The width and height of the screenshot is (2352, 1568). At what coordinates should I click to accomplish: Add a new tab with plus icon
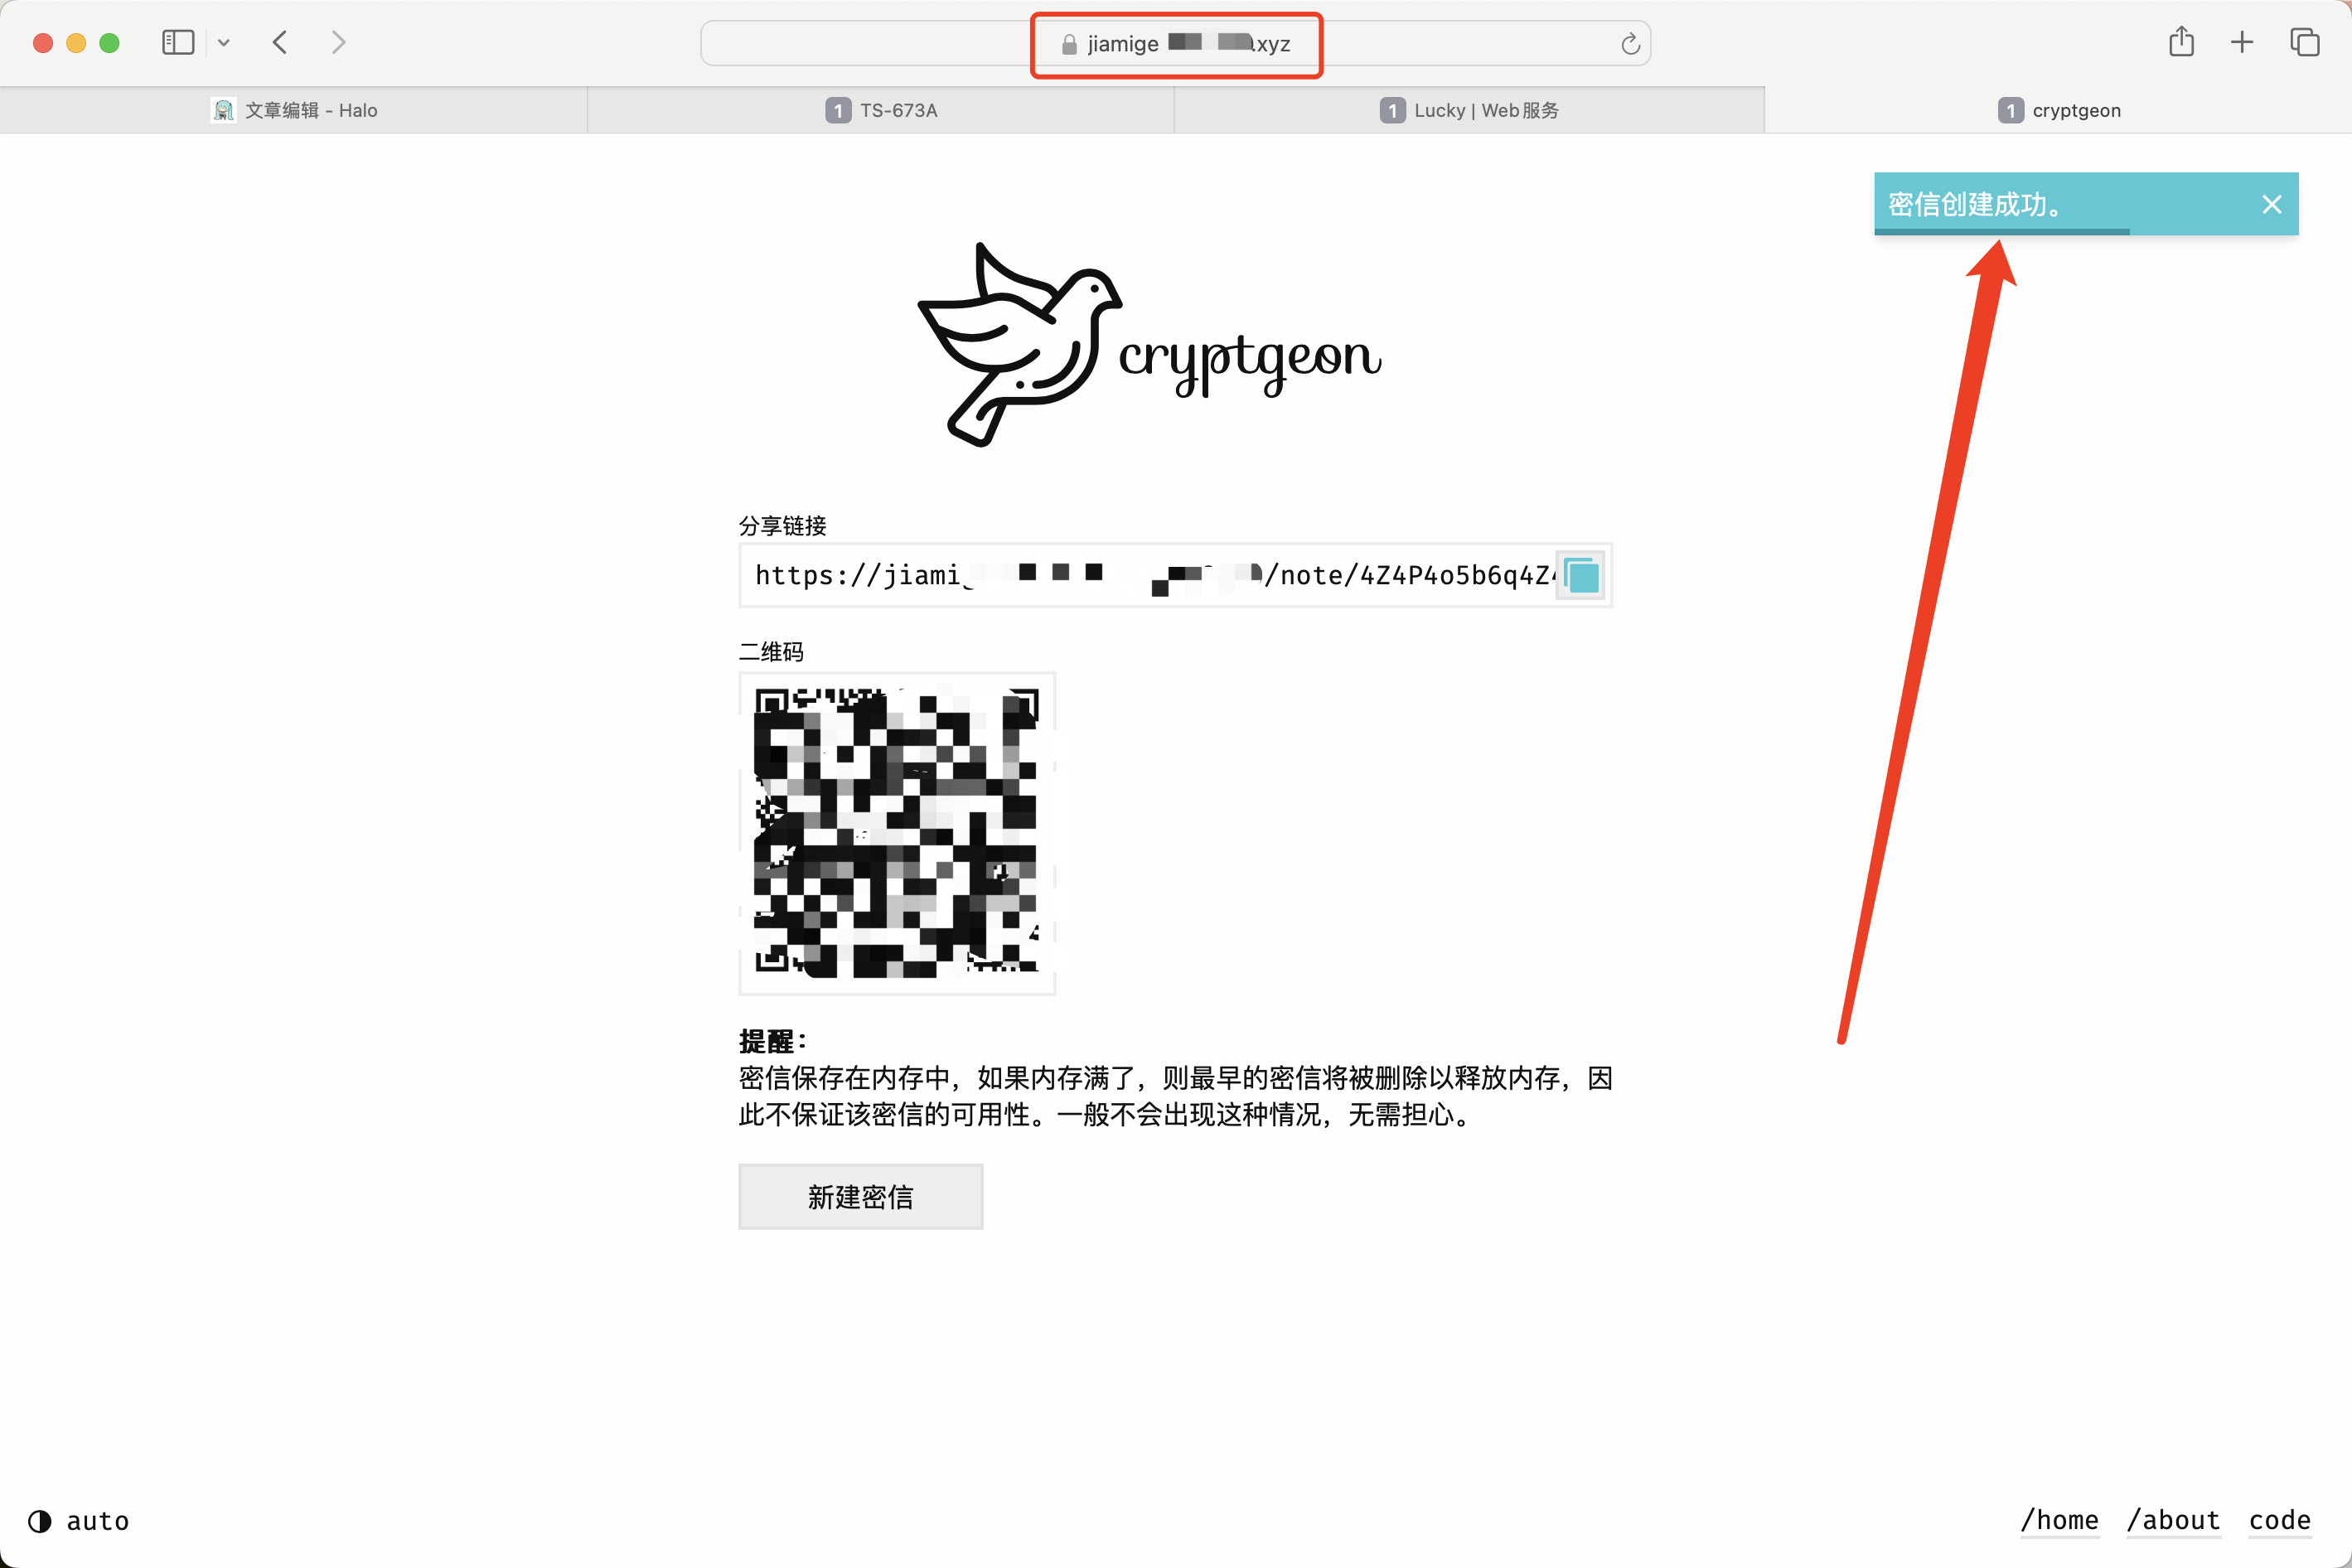point(2242,42)
